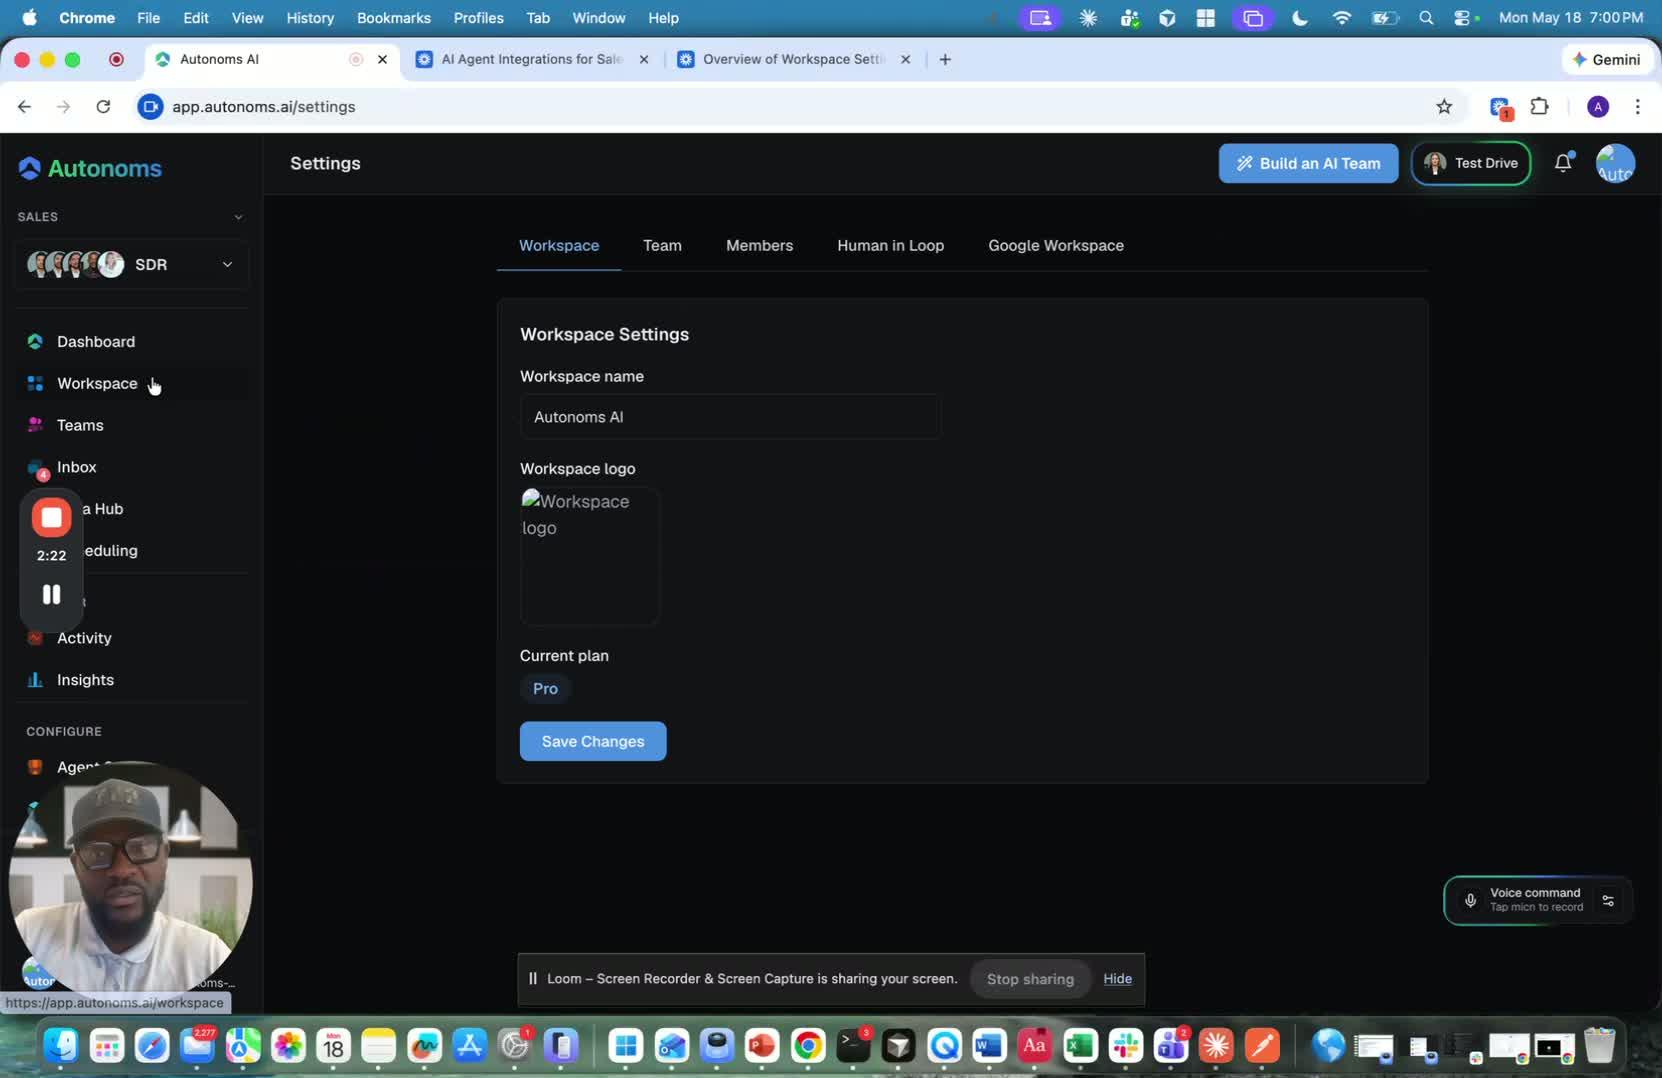Open the Bookmarks menu

pyautogui.click(x=394, y=18)
